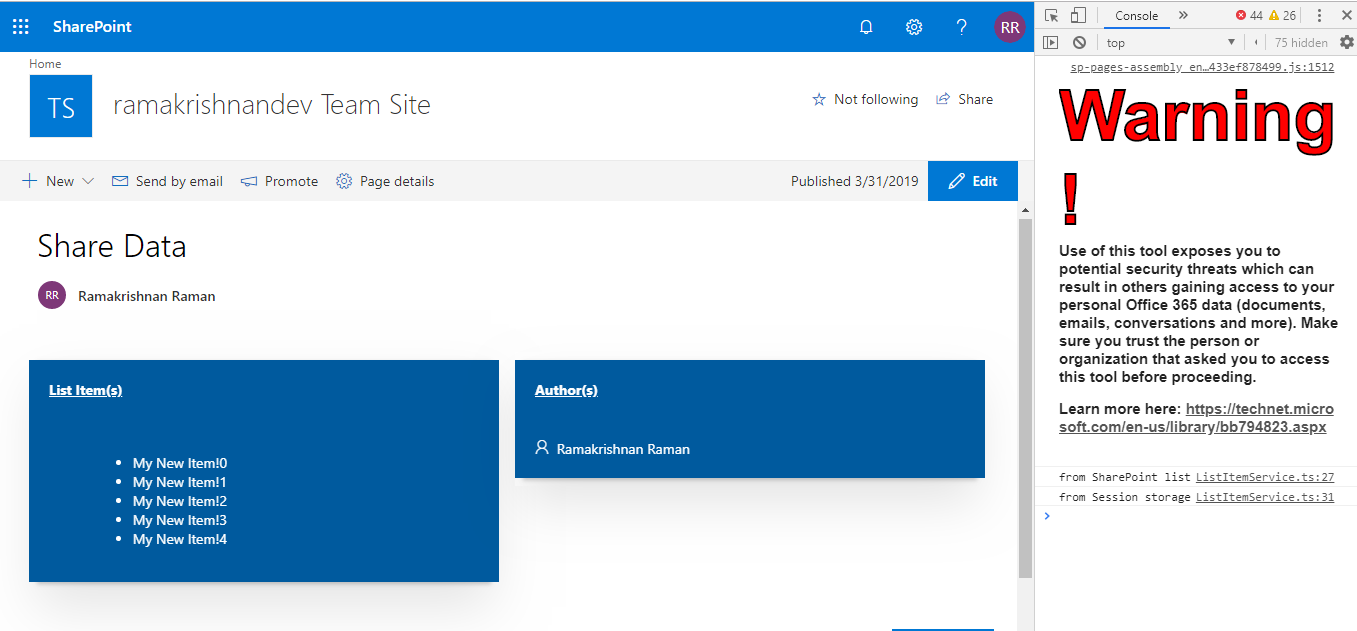Click the DevTools error count badge
This screenshot has height=631, width=1357.
1249,15
